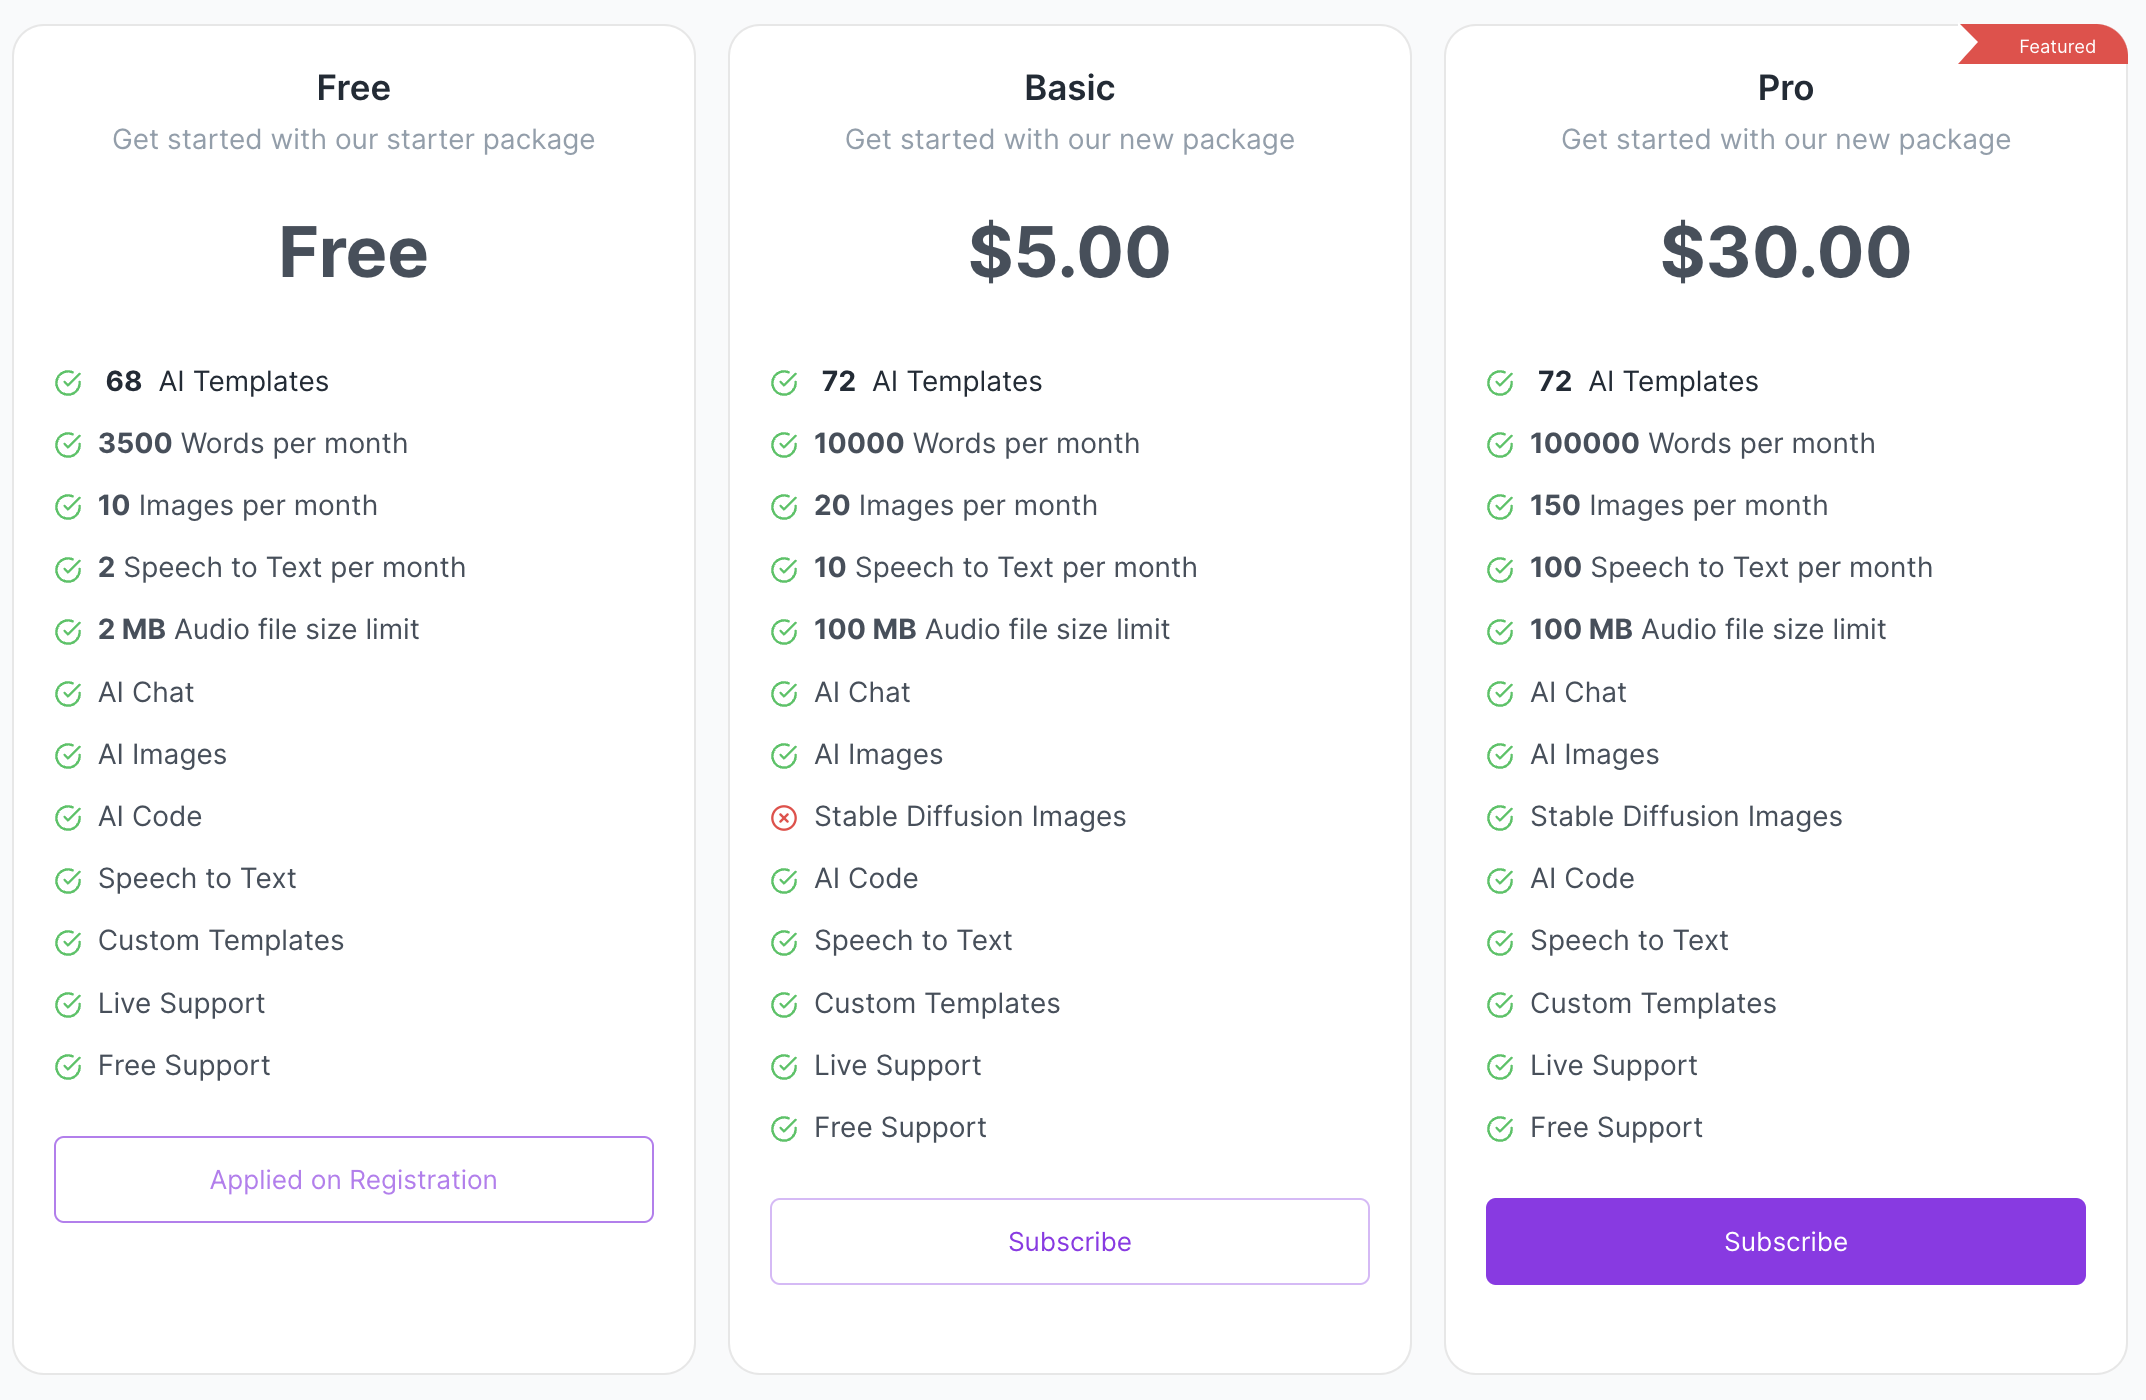The image size is (2146, 1400).
Task: Click the check icon next to Basic plan Free Support
Action: pyautogui.click(x=784, y=1129)
